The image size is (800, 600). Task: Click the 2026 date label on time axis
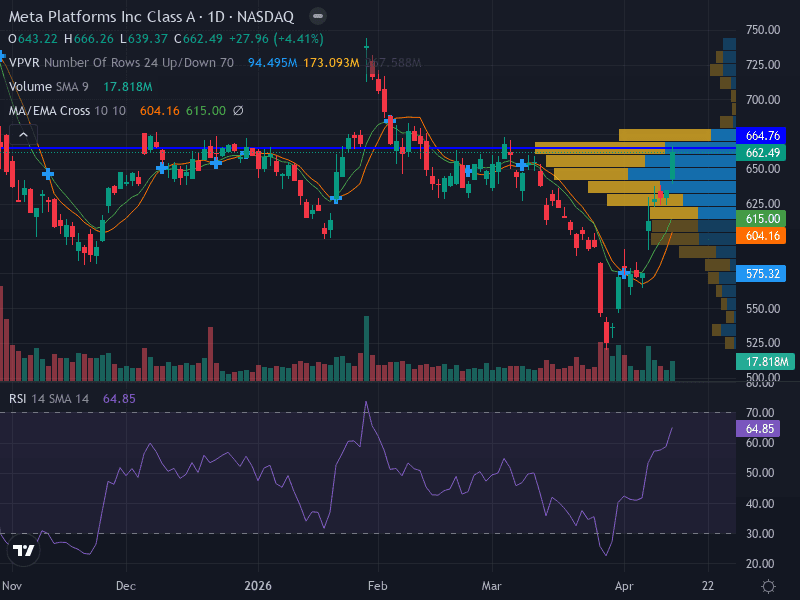[258, 586]
